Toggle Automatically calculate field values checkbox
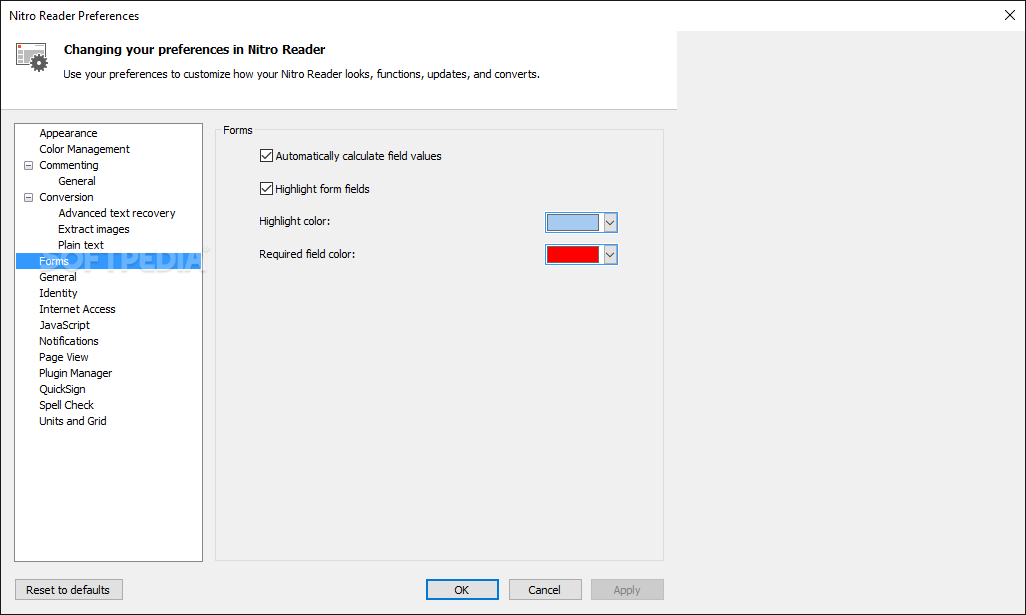The image size is (1026, 615). pos(266,156)
